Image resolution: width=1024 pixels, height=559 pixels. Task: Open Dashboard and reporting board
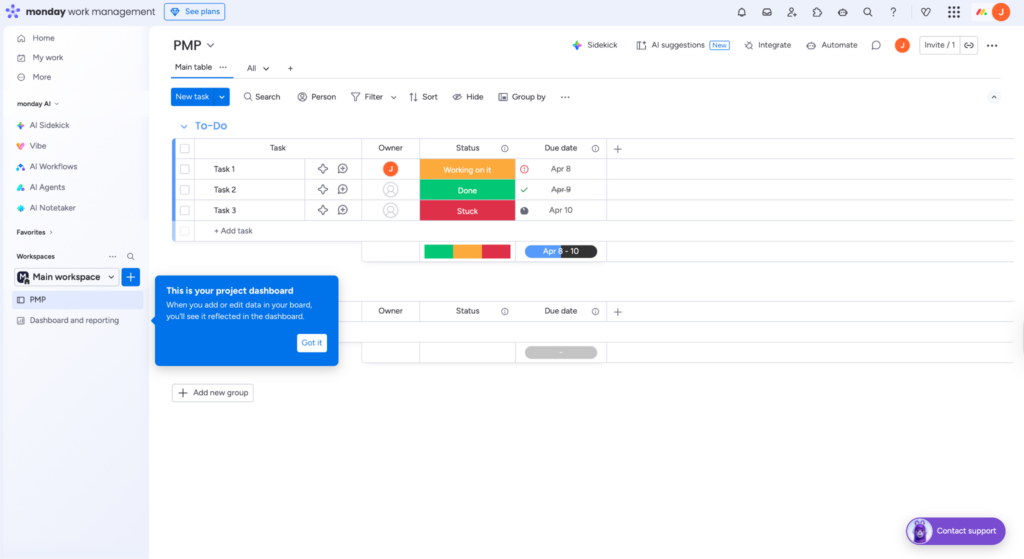click(74, 320)
